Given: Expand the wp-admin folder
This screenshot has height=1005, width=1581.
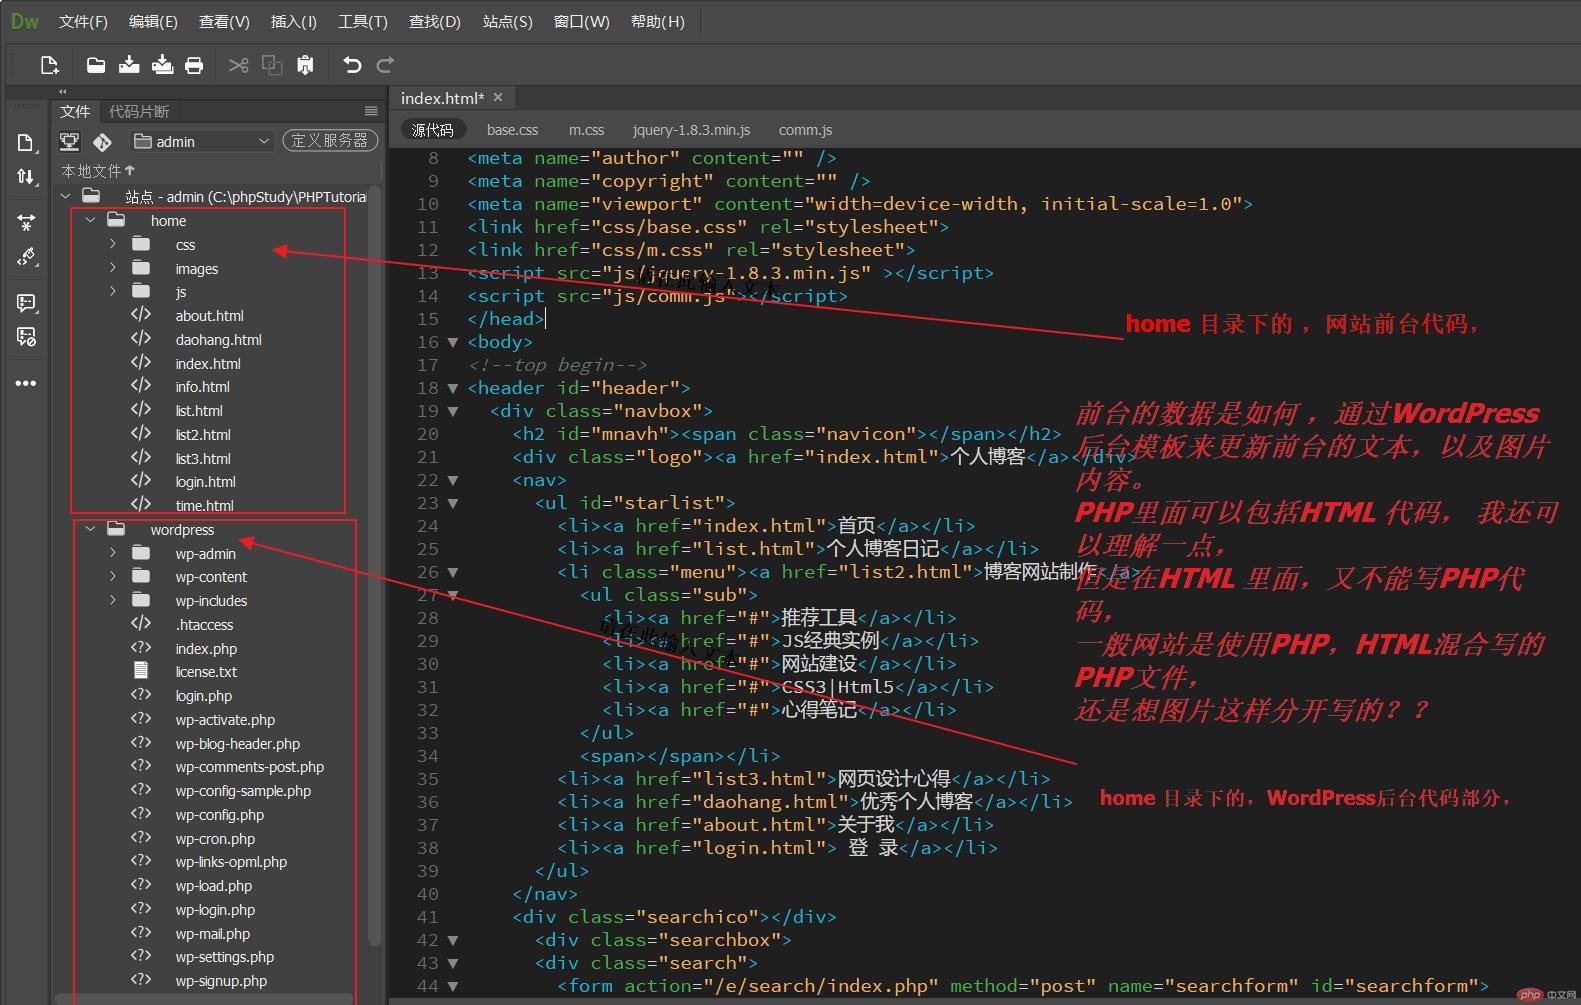Looking at the screenshot, I should coord(113,553).
